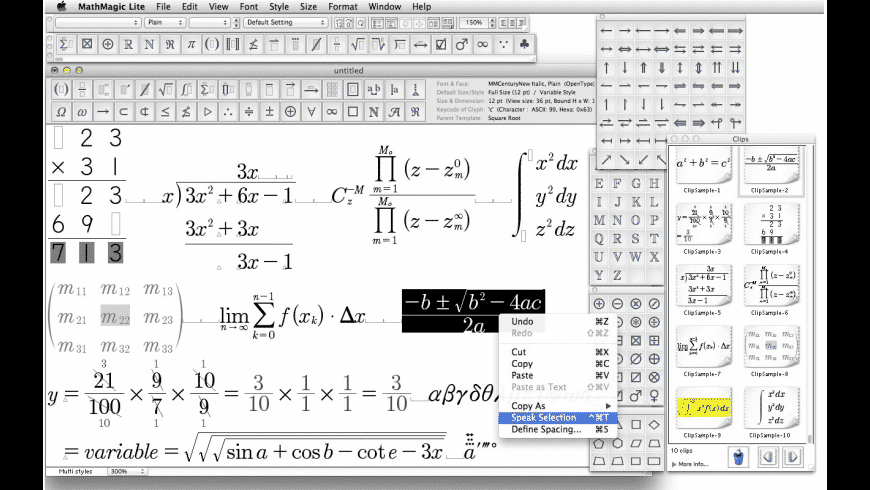Insert the 'because' three-dot ∵ symbol
This screenshot has width=870, height=490.
point(503,44)
